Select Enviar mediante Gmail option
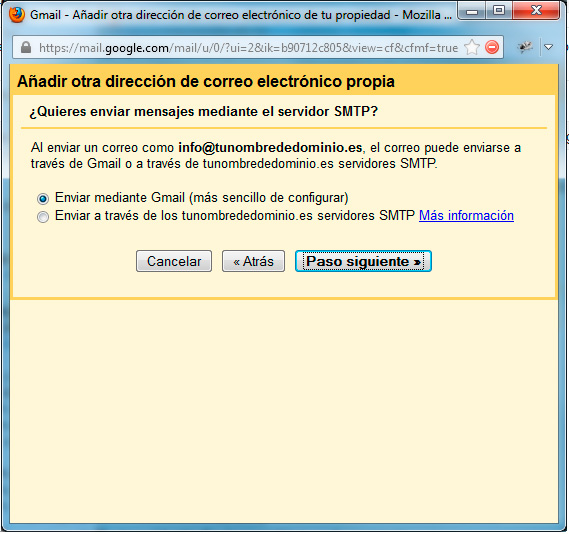Image resolution: width=569 pixels, height=534 pixels. pyautogui.click(x=43, y=198)
